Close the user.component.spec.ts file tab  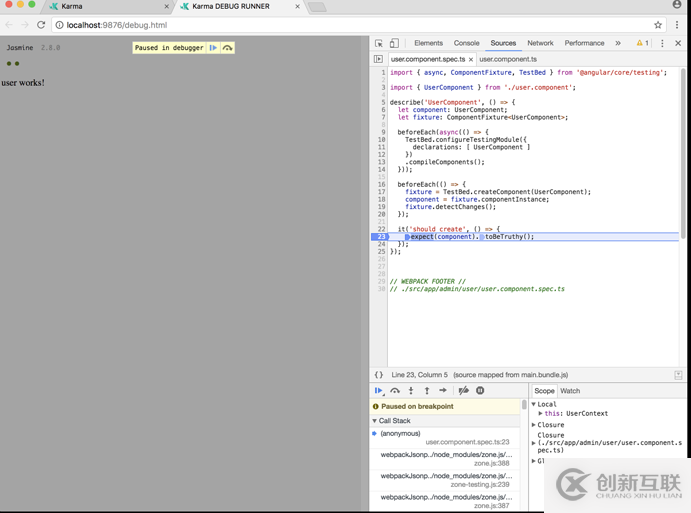point(471,59)
